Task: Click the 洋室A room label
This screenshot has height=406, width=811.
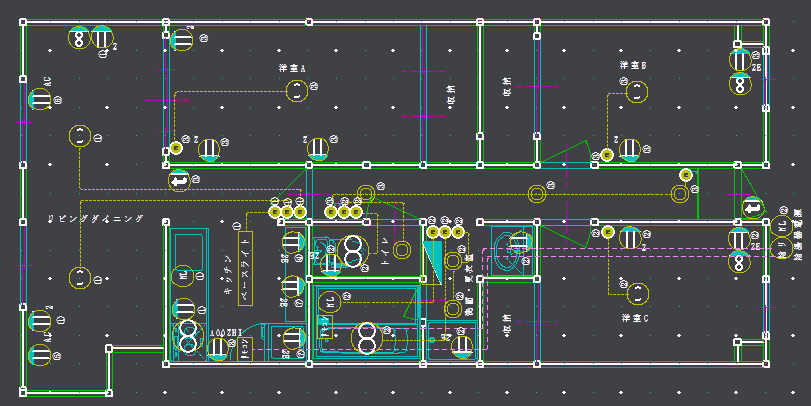Action: pos(292,68)
